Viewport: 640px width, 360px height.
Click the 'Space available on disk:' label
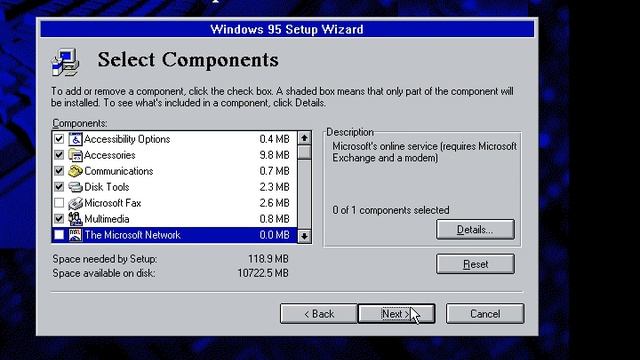click(104, 273)
